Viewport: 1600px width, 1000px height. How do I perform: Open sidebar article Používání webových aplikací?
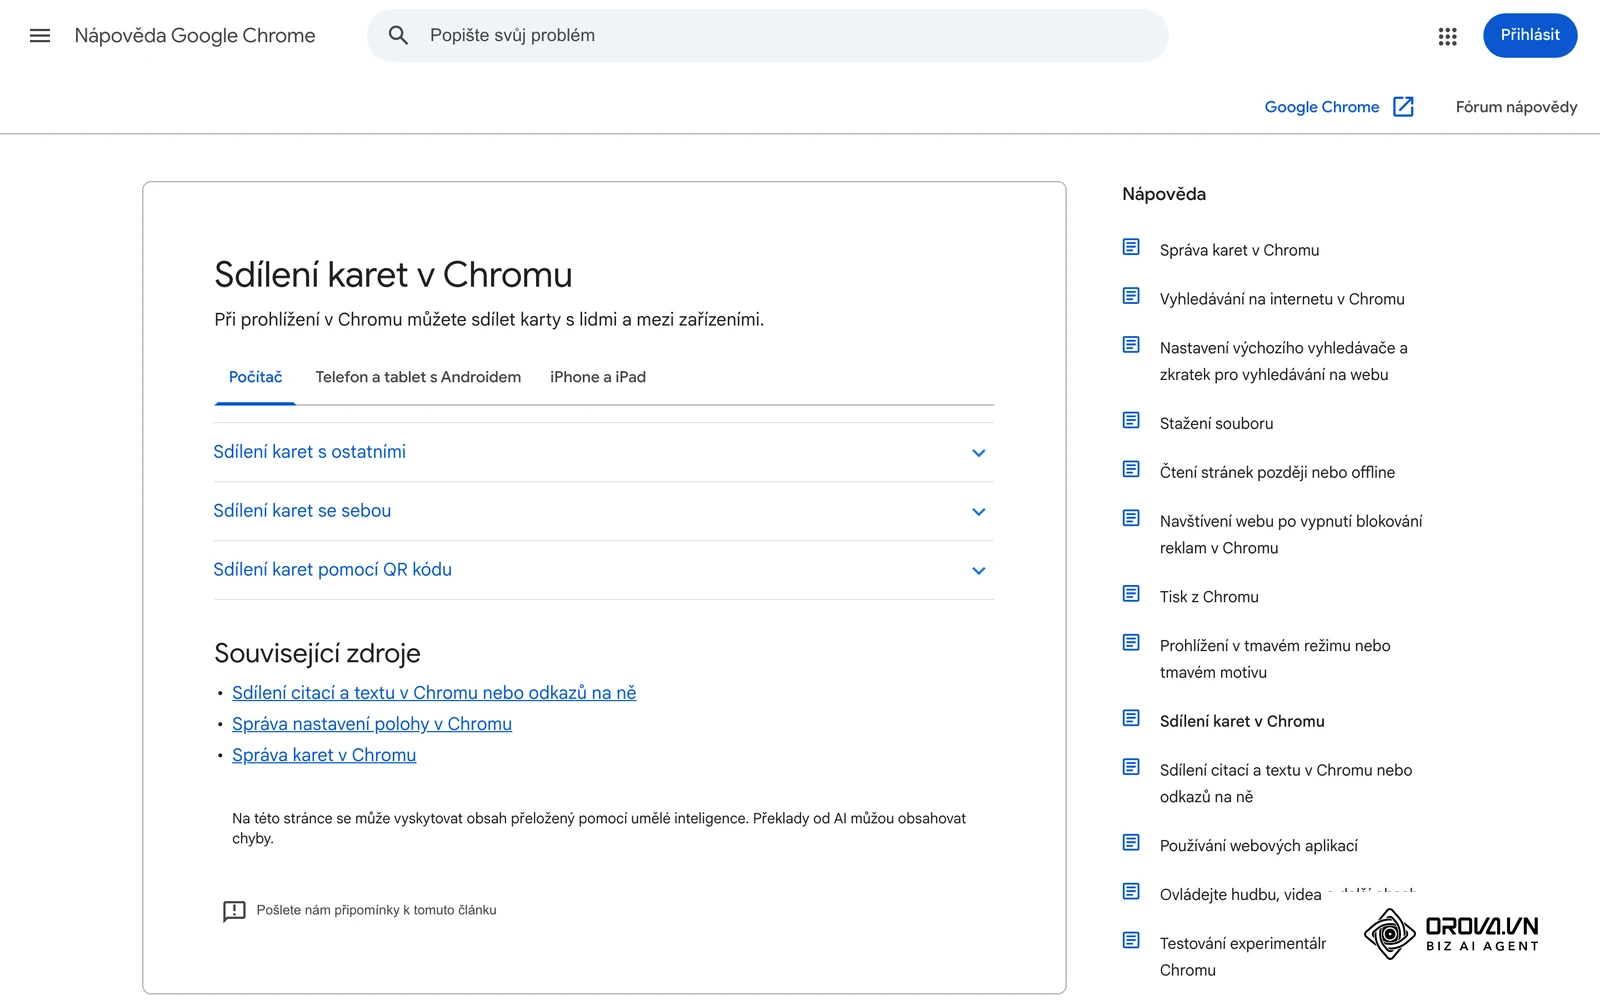1258,846
